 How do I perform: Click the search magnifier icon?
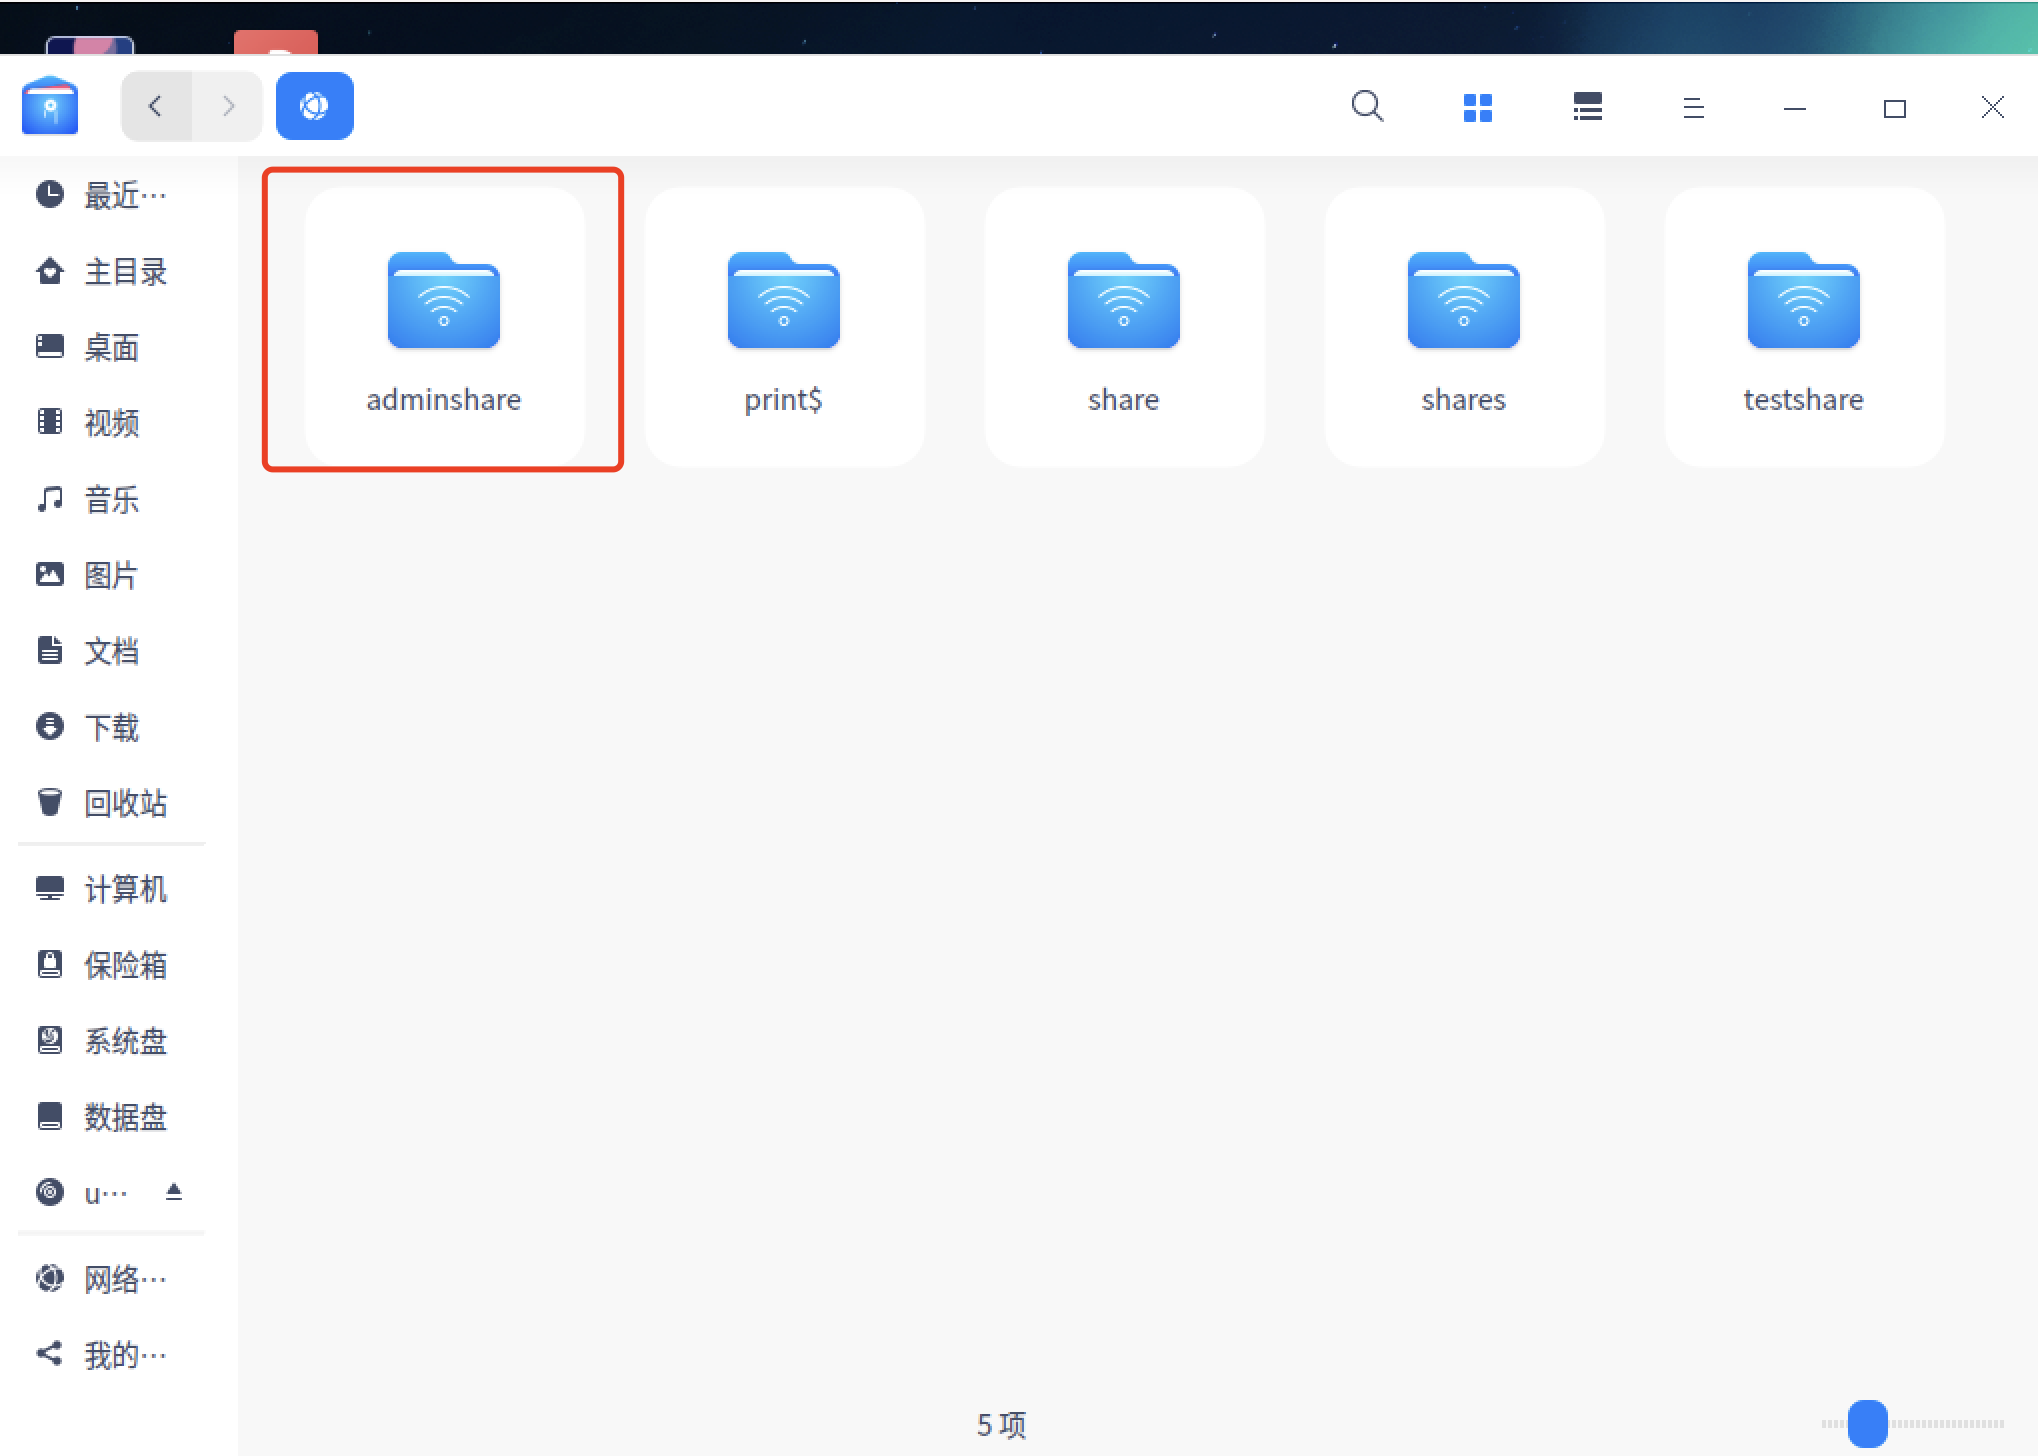click(1367, 106)
